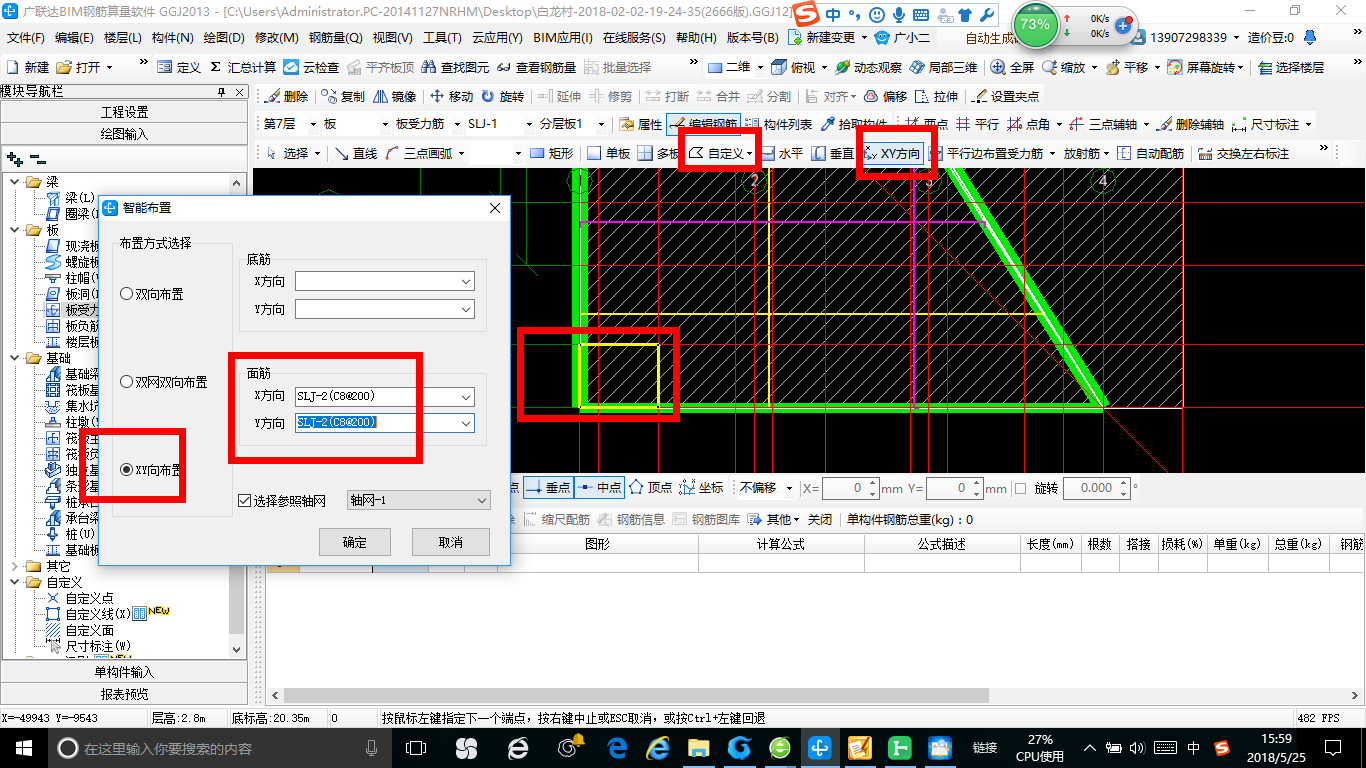Select the 镜像 mirror tool
Viewport: 1366px width, 768px height.
tap(394, 97)
